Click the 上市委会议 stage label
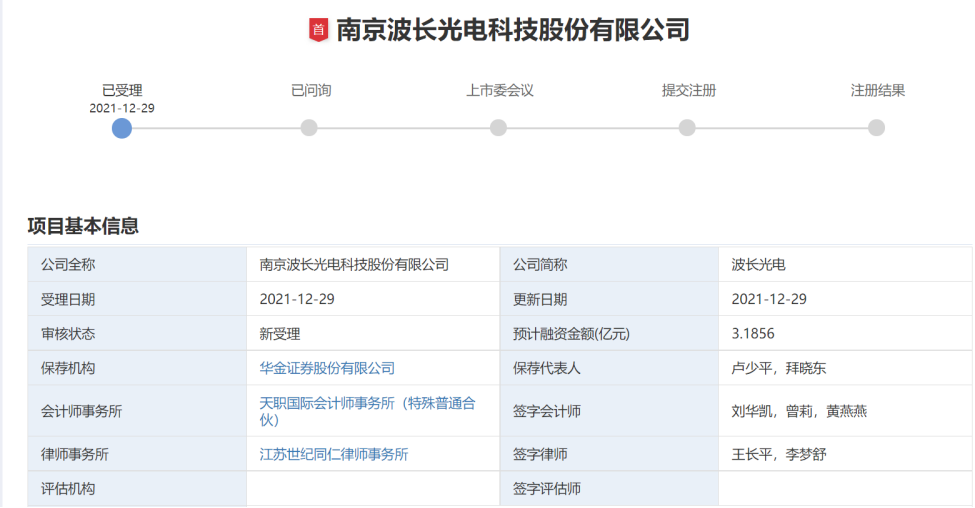The height and width of the screenshot is (508, 975). 500,90
